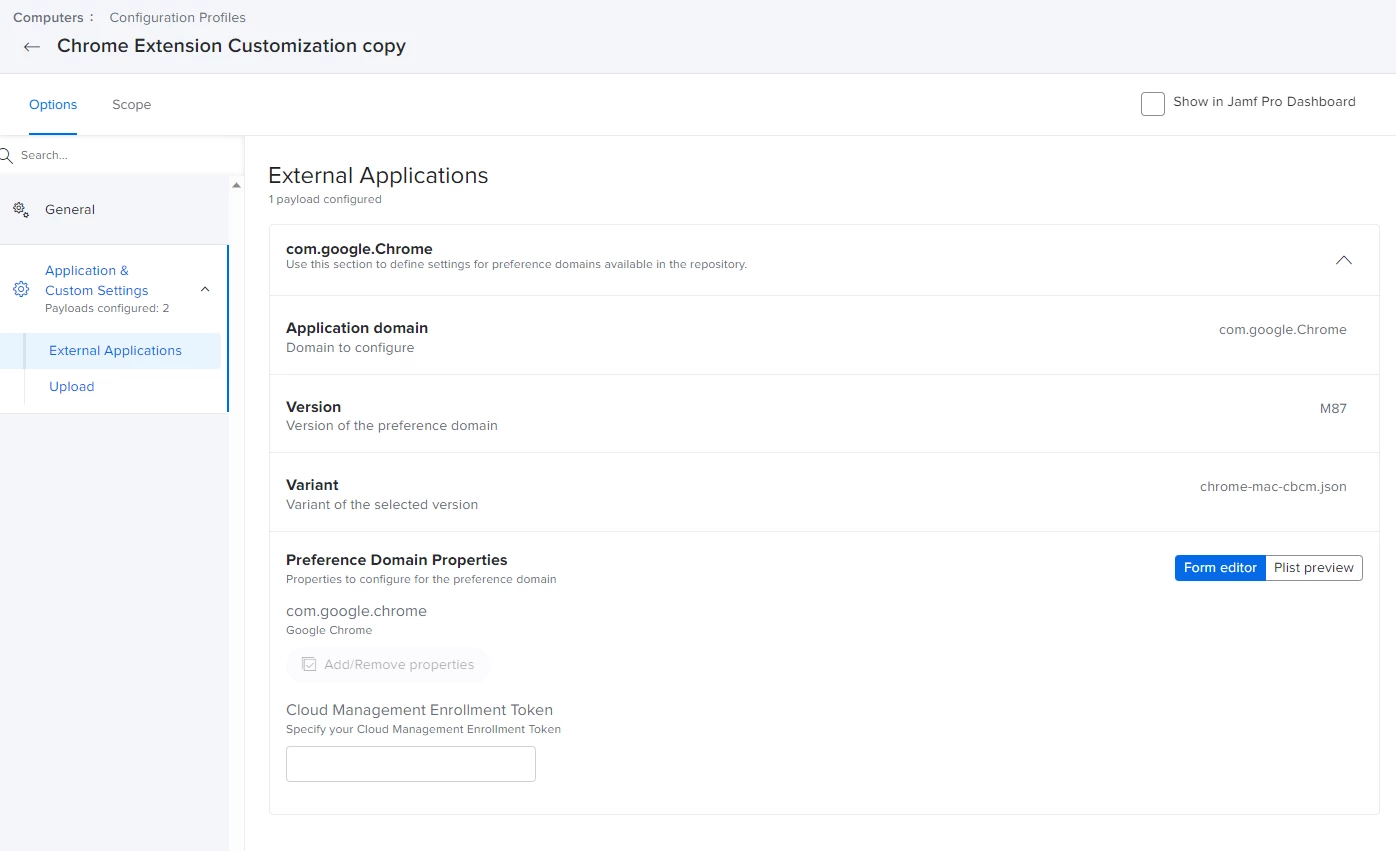Collapse the com.google.Chrome payload section
The height and width of the screenshot is (851, 1396).
click(x=1344, y=260)
